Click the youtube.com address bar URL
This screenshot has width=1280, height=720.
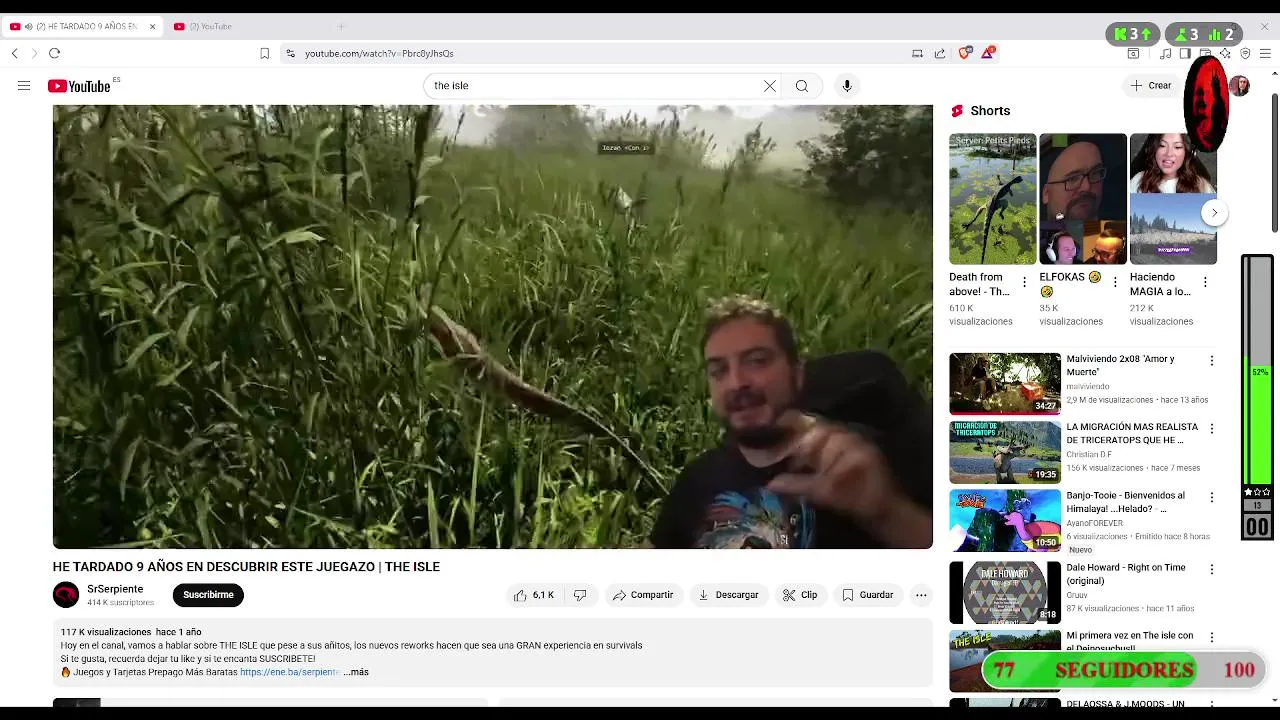(379, 54)
